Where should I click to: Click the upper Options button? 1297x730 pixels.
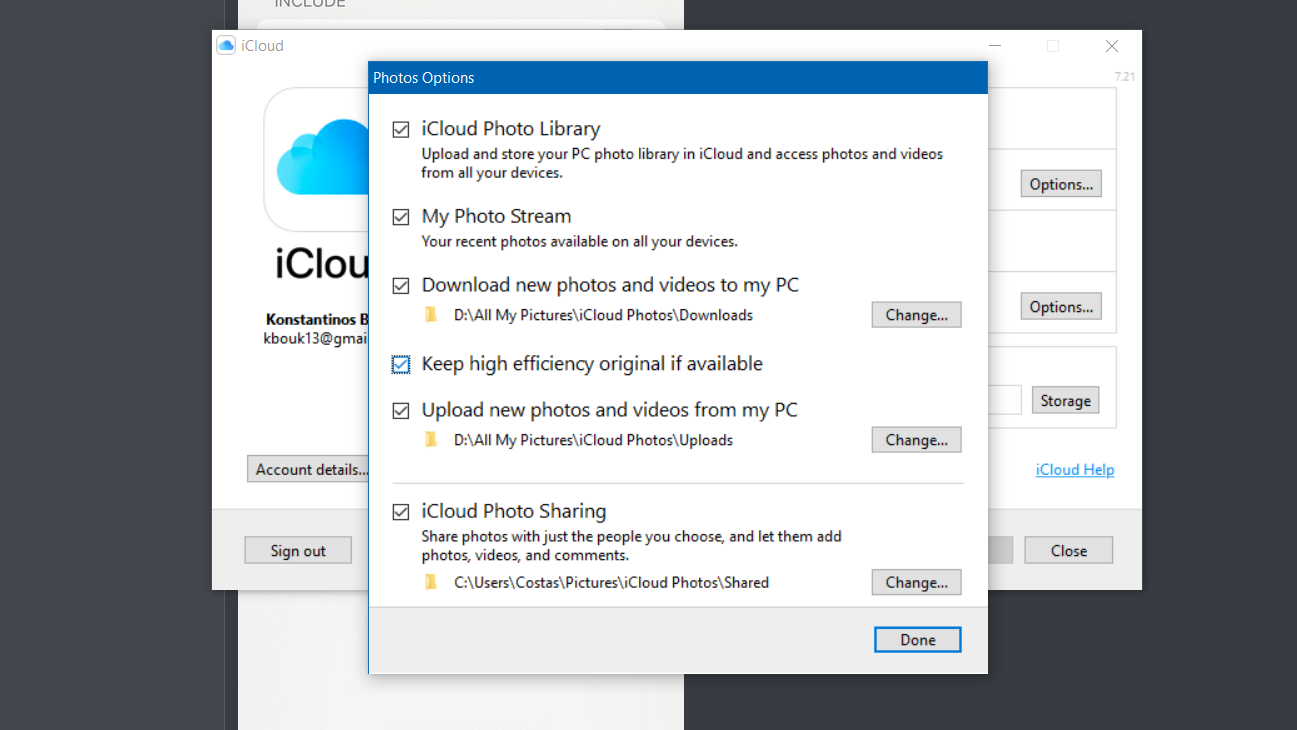coord(1060,183)
